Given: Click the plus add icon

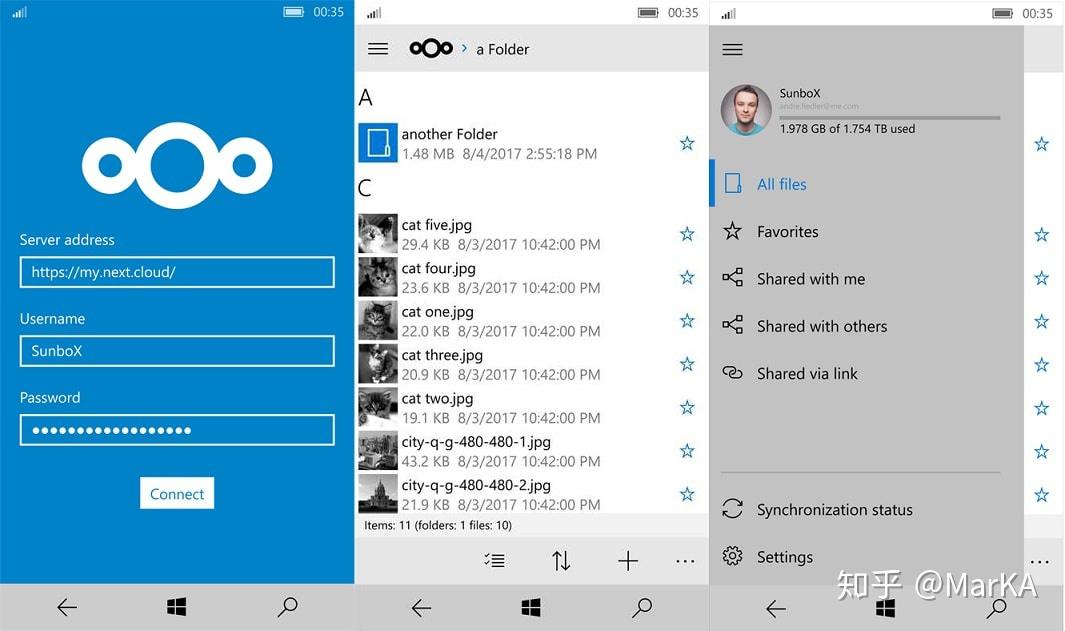Looking at the screenshot, I should point(628,560).
